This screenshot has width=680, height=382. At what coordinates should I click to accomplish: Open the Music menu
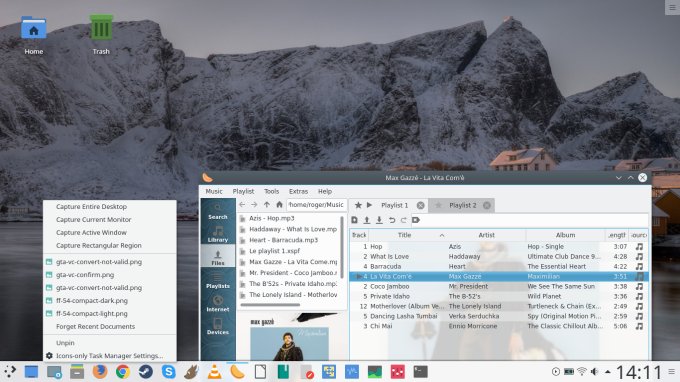coord(214,191)
